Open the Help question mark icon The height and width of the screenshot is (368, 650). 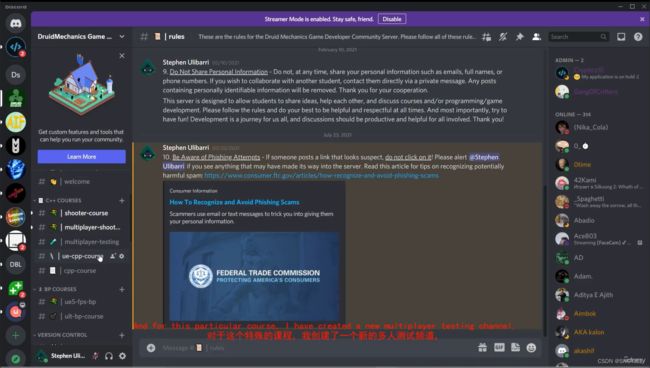(638, 37)
